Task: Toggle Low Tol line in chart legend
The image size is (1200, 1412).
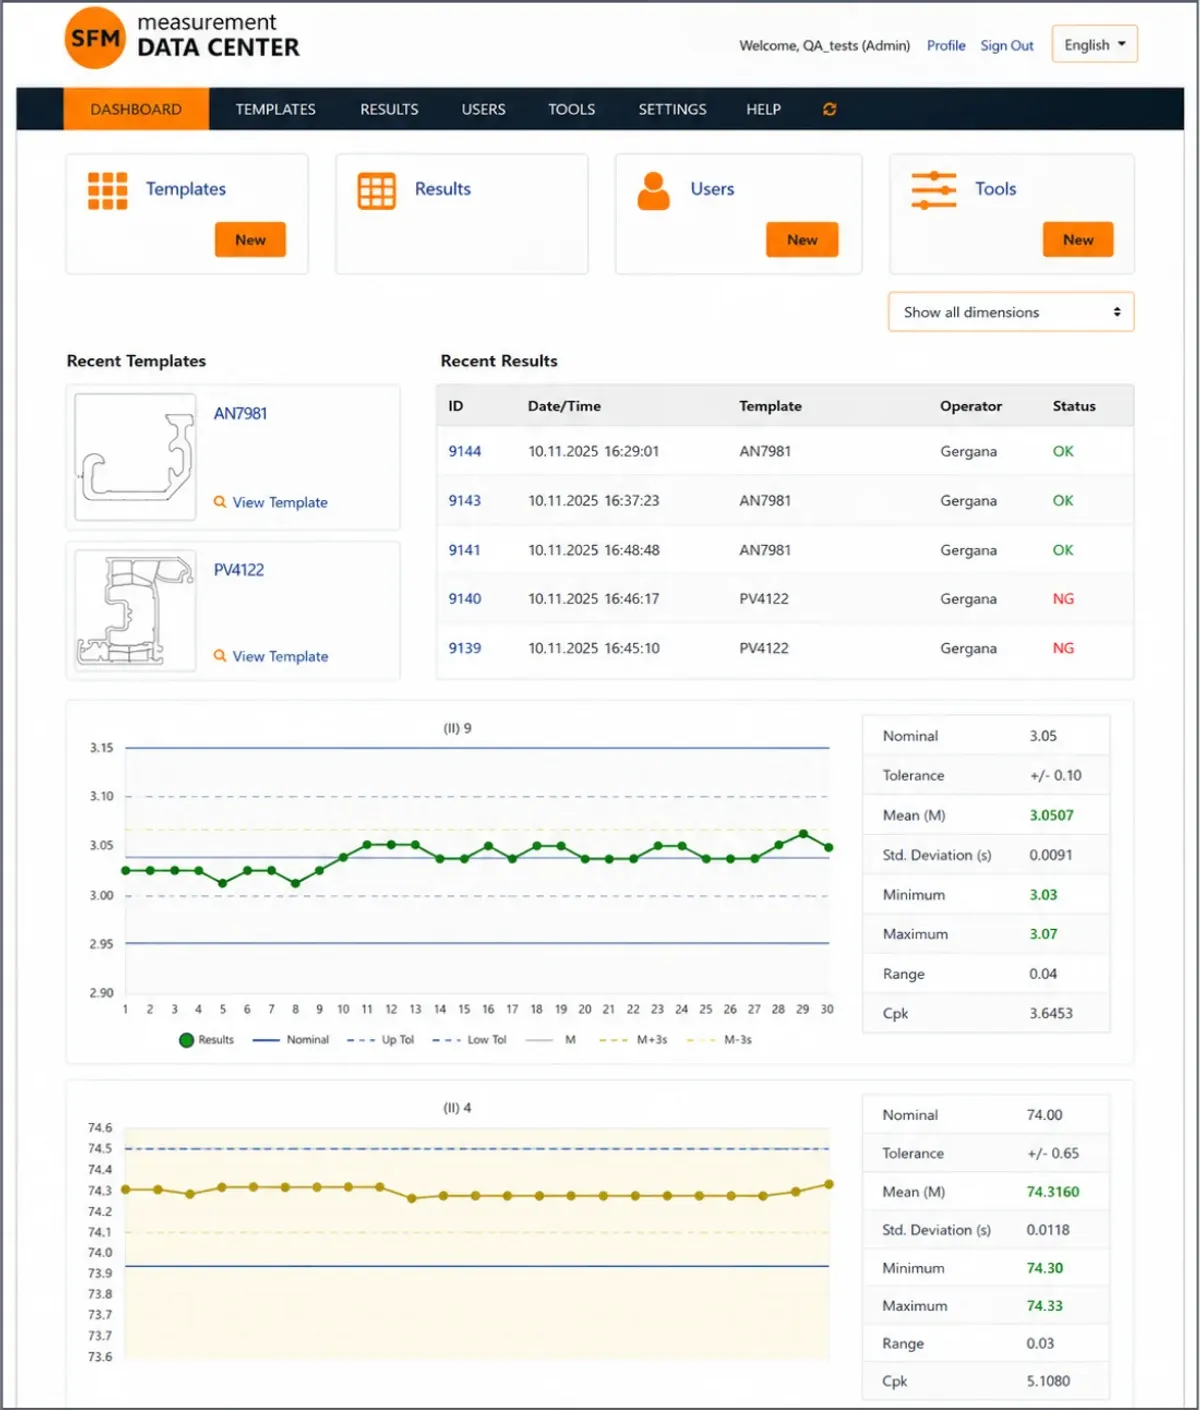Action: pos(469,1040)
